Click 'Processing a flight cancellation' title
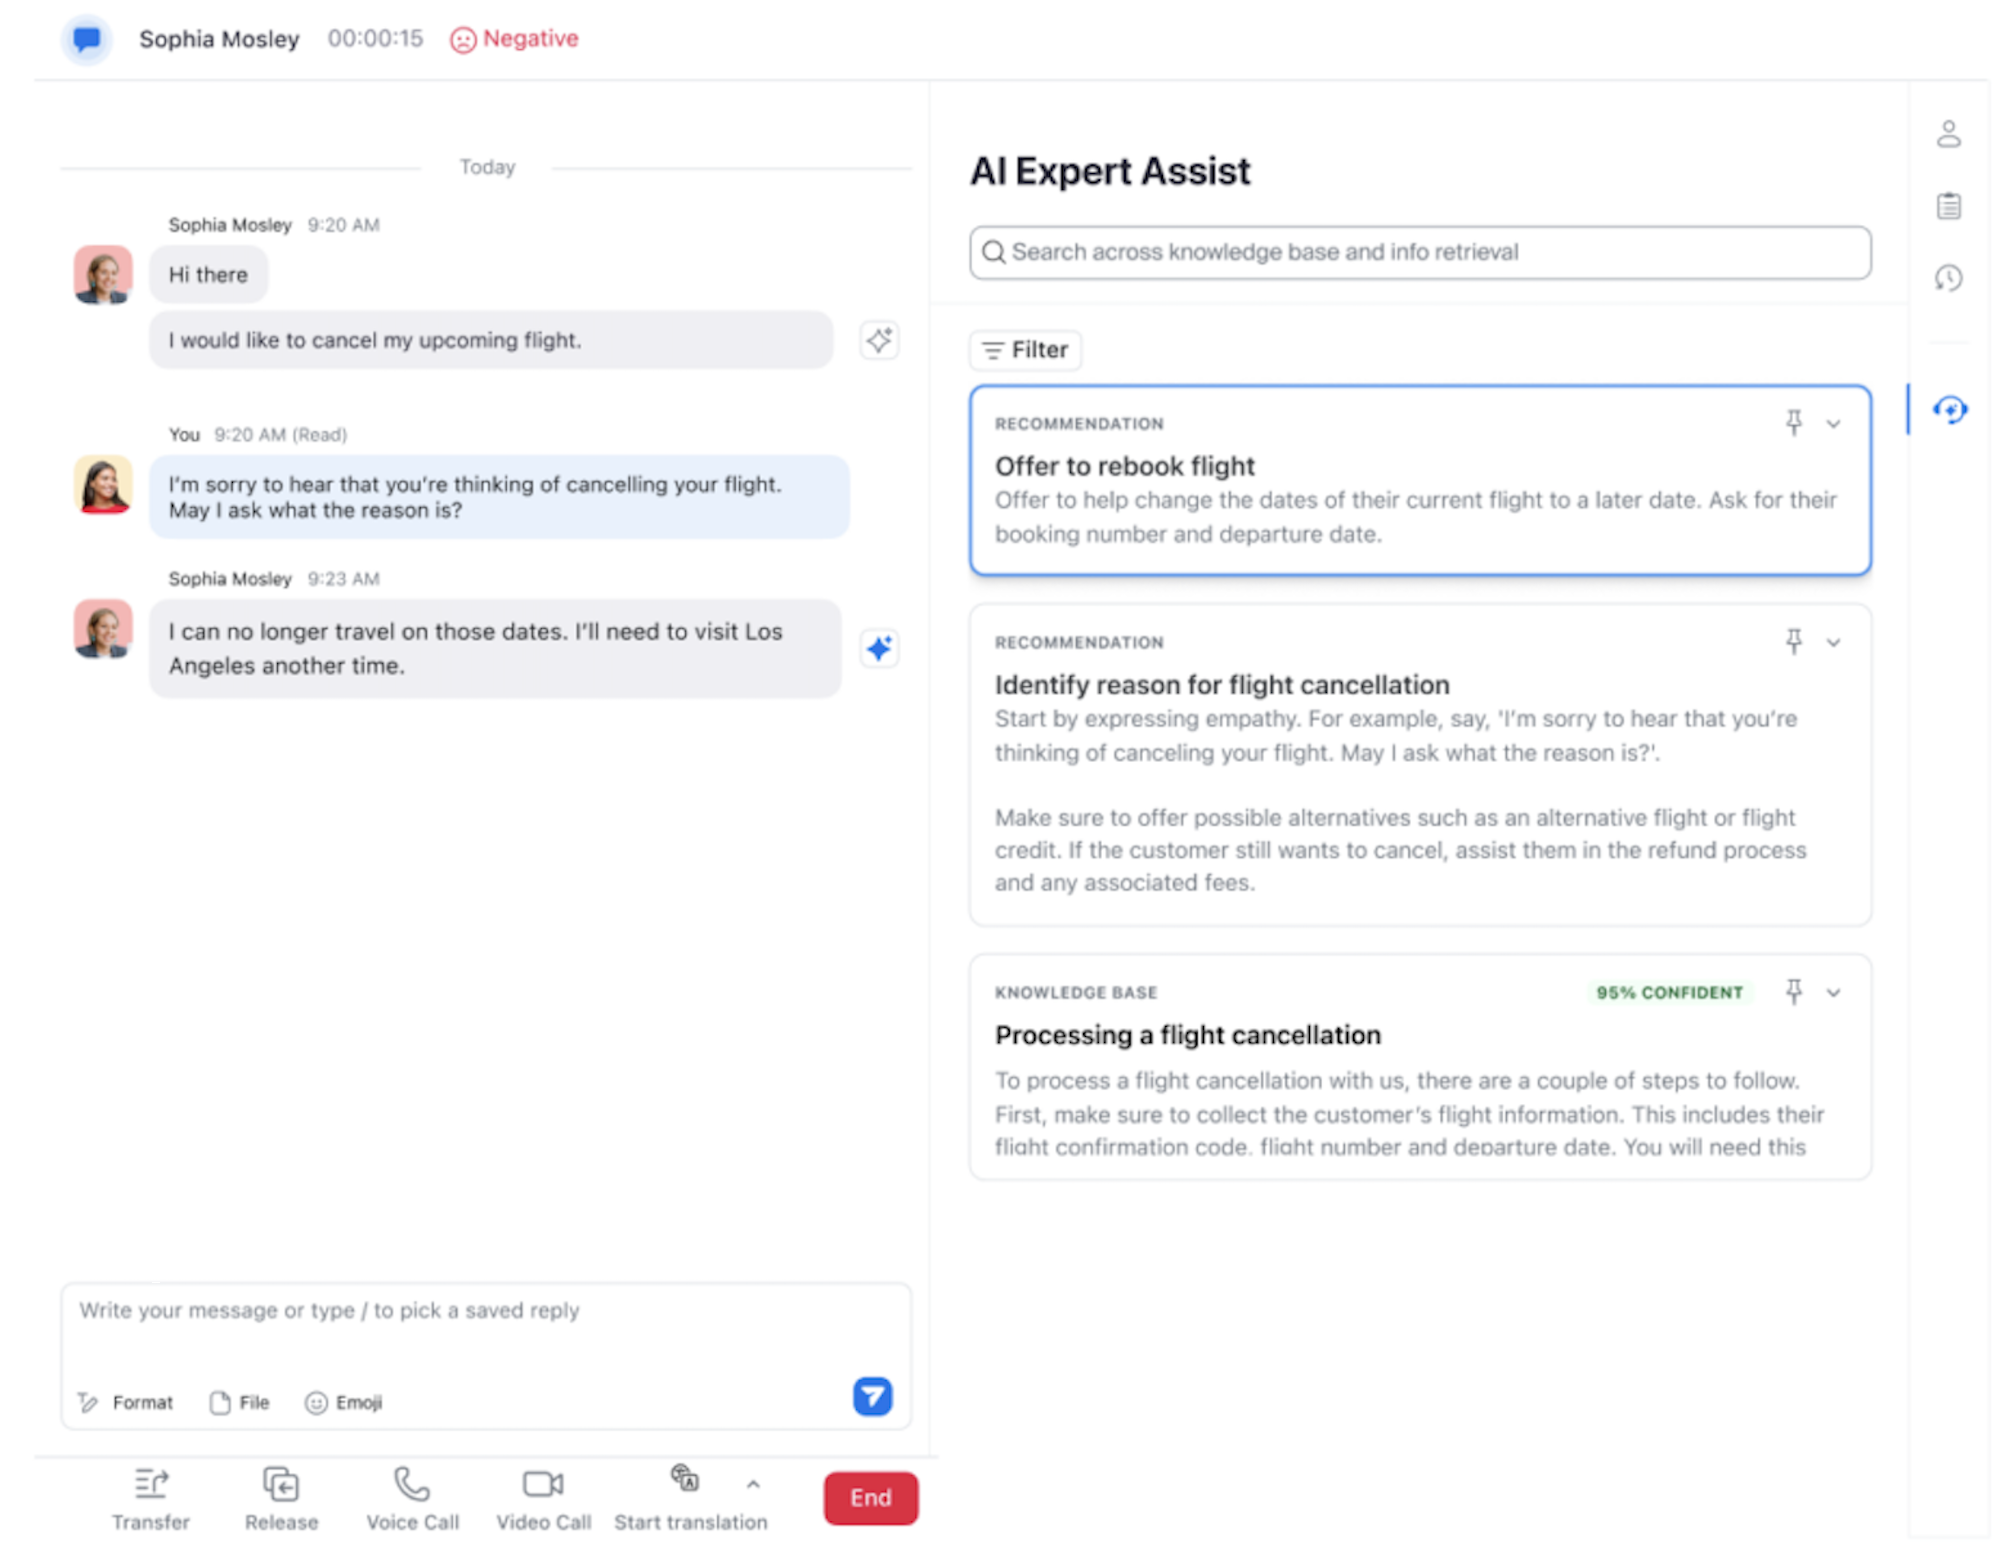 [x=1188, y=1035]
